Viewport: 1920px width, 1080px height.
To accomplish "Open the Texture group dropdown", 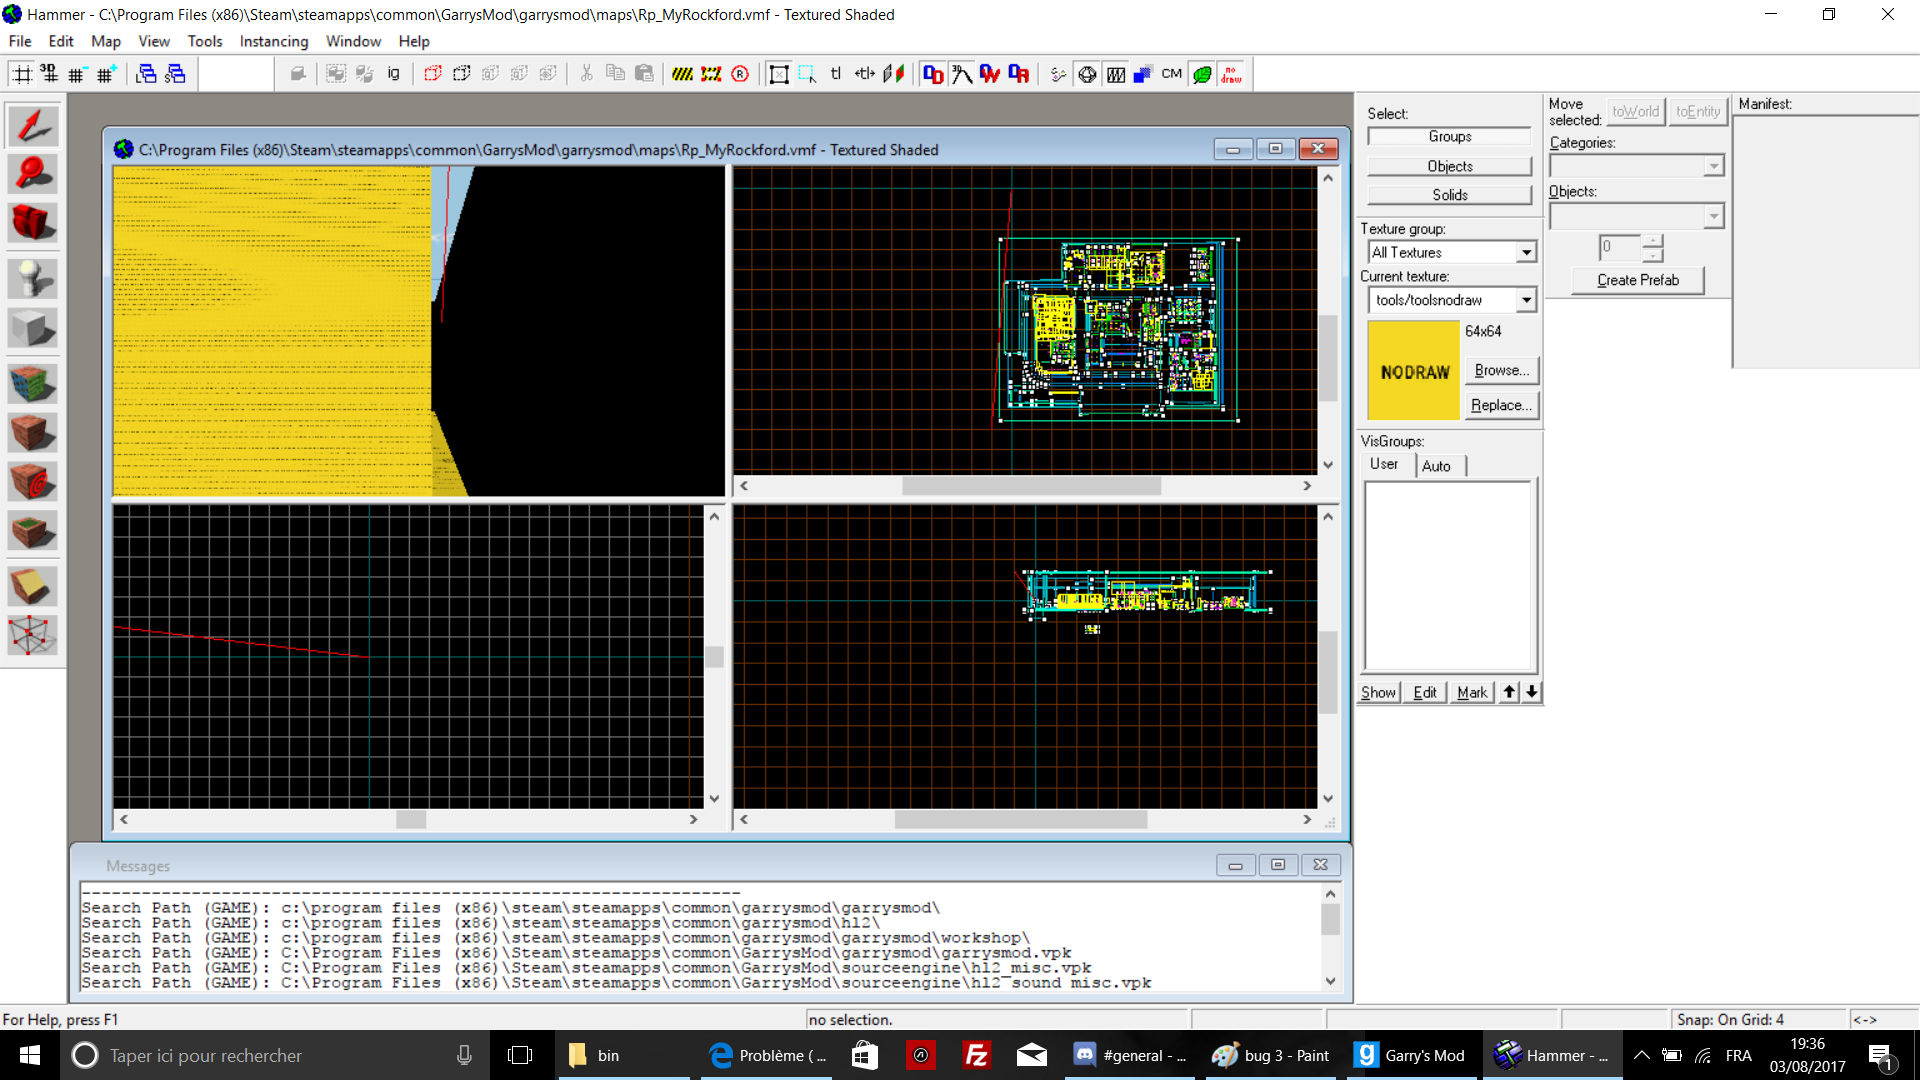I will pyautogui.click(x=1526, y=253).
